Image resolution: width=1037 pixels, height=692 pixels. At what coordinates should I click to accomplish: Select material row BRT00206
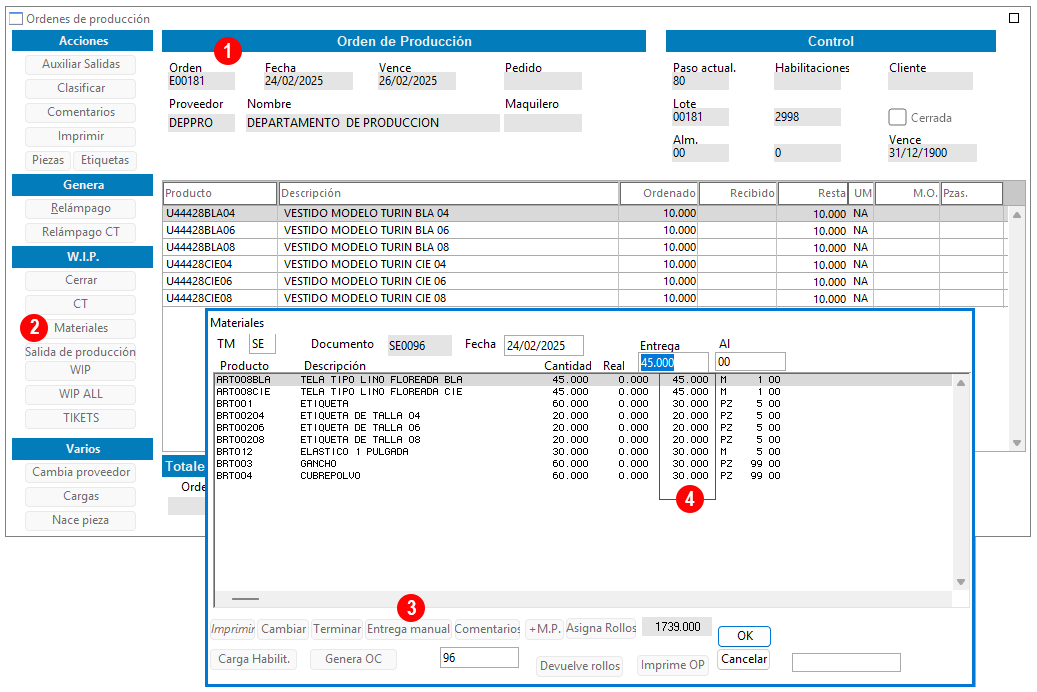pyautogui.click(x=583, y=427)
